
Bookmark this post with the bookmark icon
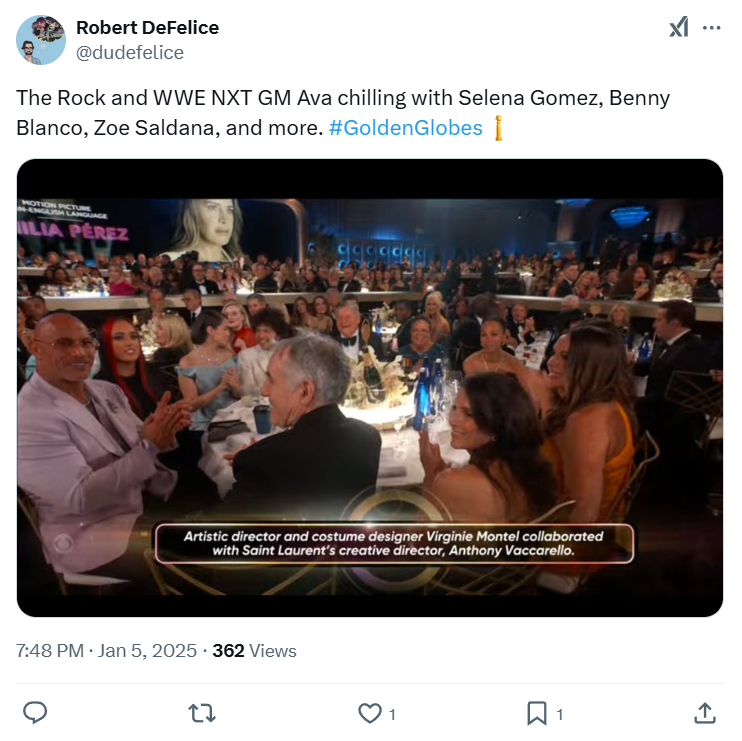coord(537,713)
